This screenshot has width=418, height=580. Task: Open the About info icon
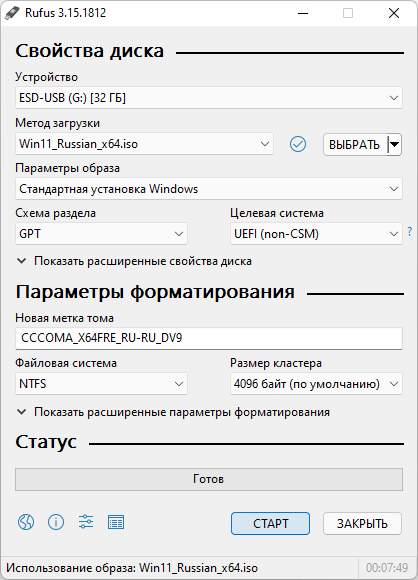point(56,522)
